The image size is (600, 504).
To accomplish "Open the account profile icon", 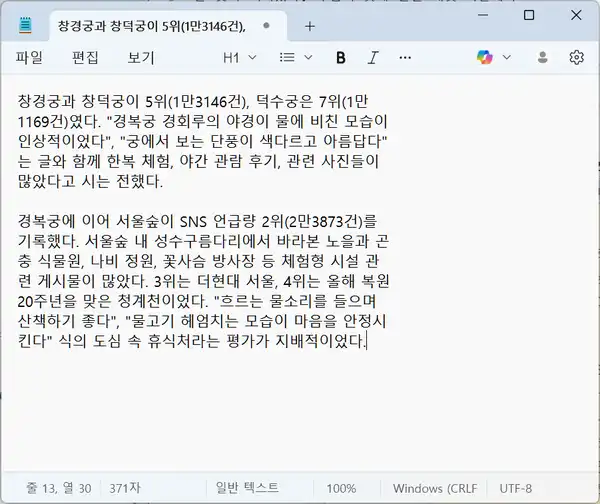I will tap(543, 57).
